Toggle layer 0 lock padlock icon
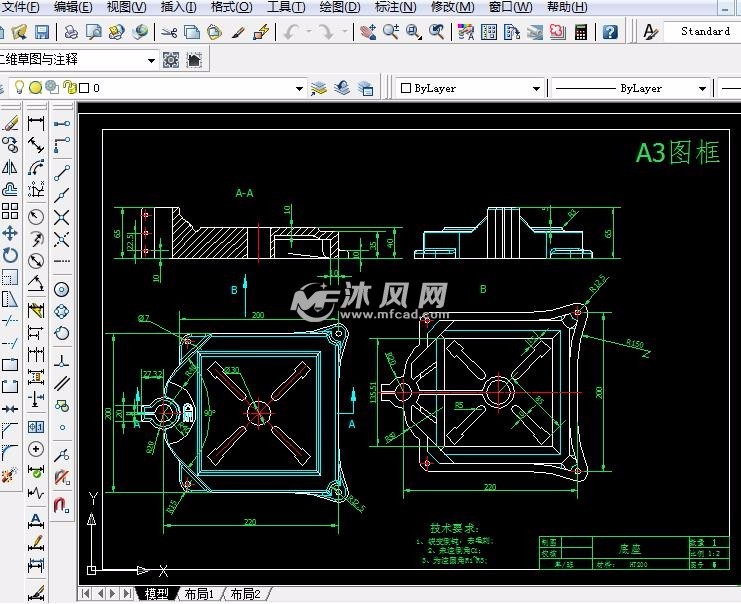This screenshot has width=741, height=604. [68, 88]
